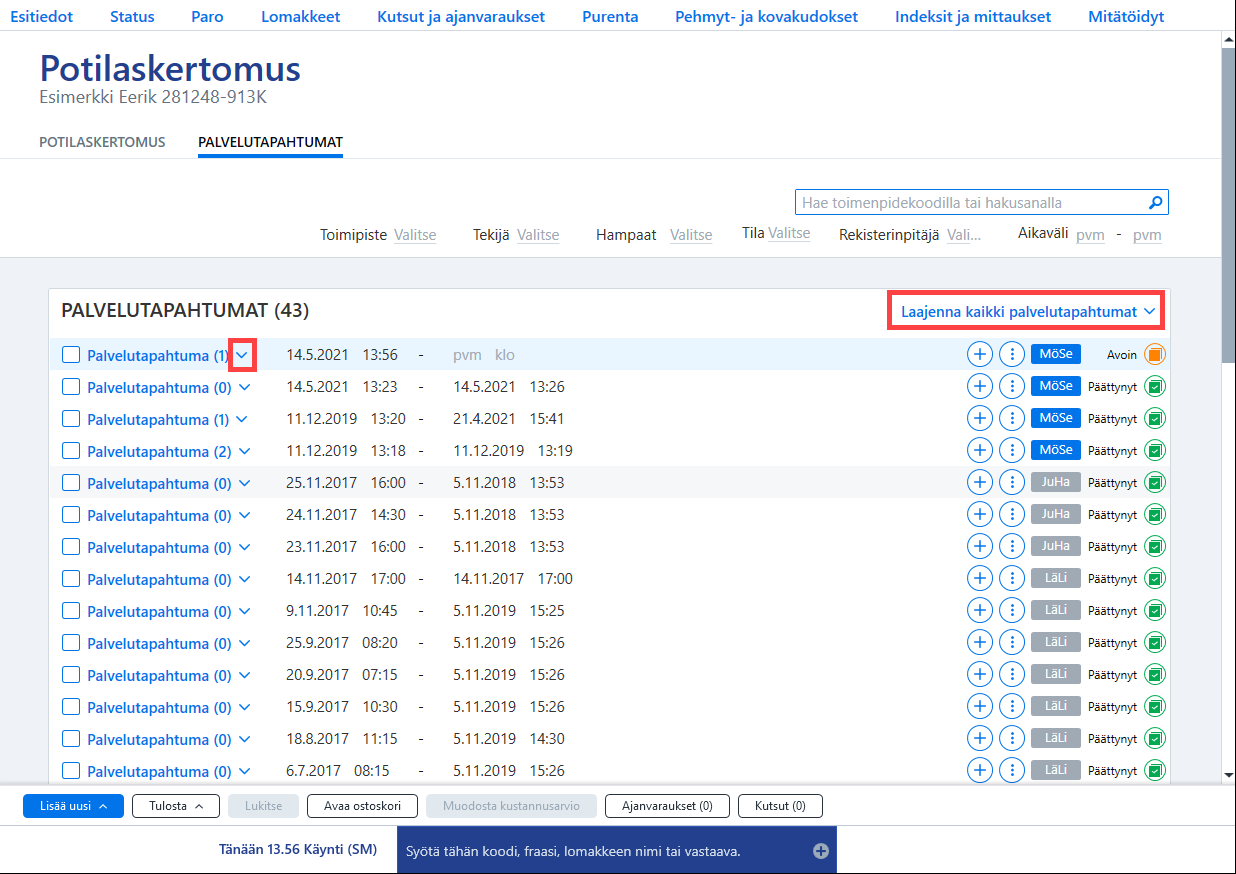
Task: Open the Purenta menu
Action: click(610, 17)
